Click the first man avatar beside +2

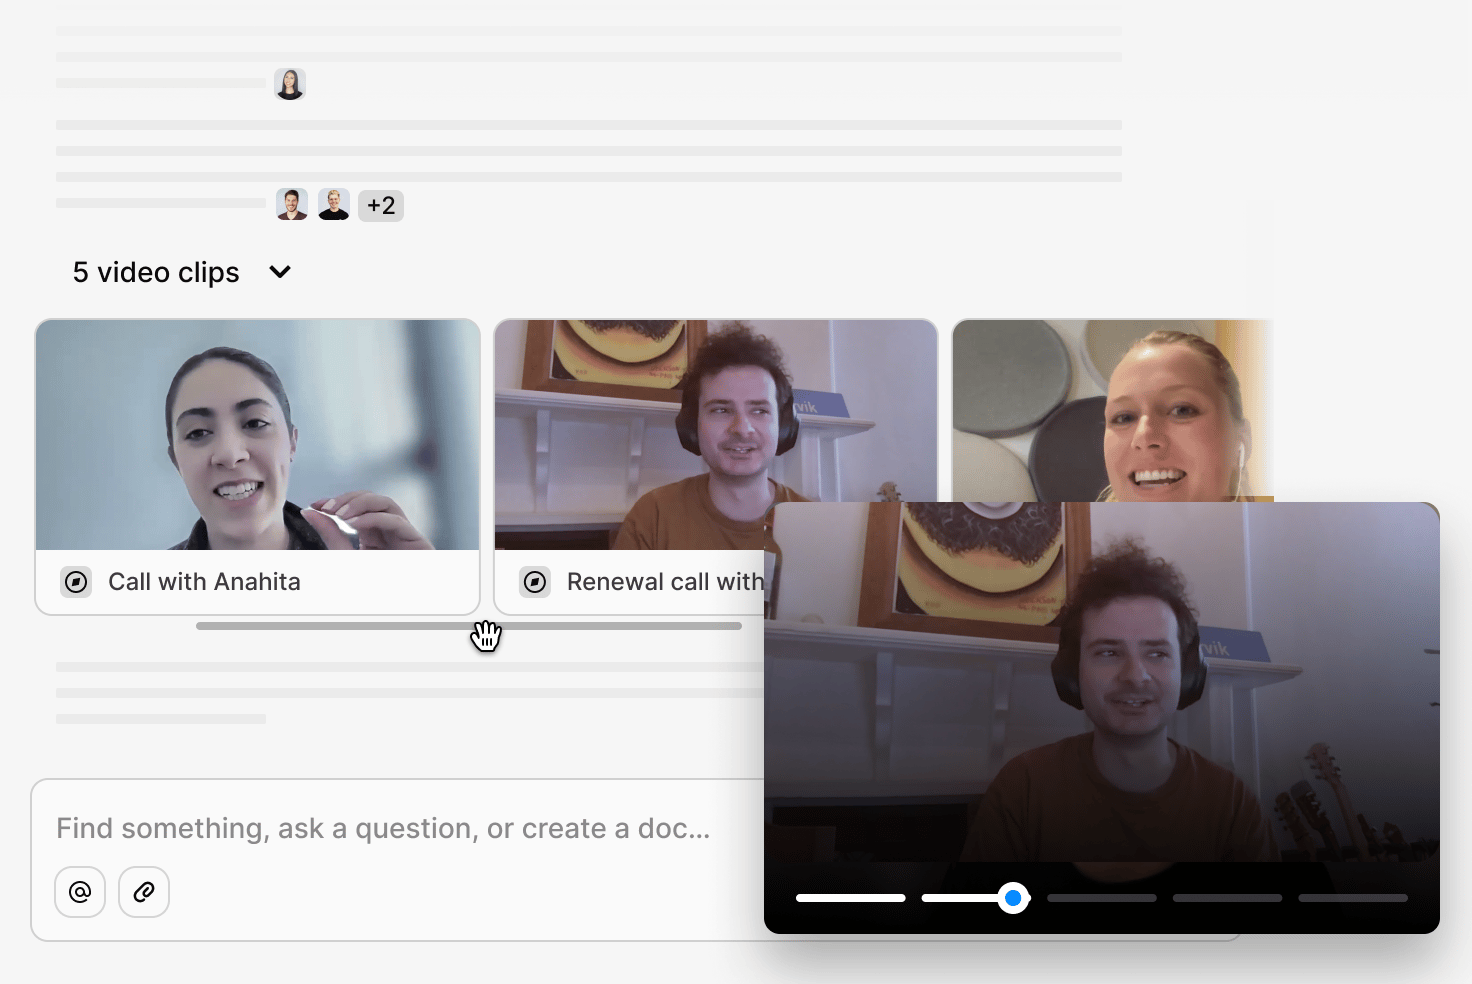[x=292, y=205]
